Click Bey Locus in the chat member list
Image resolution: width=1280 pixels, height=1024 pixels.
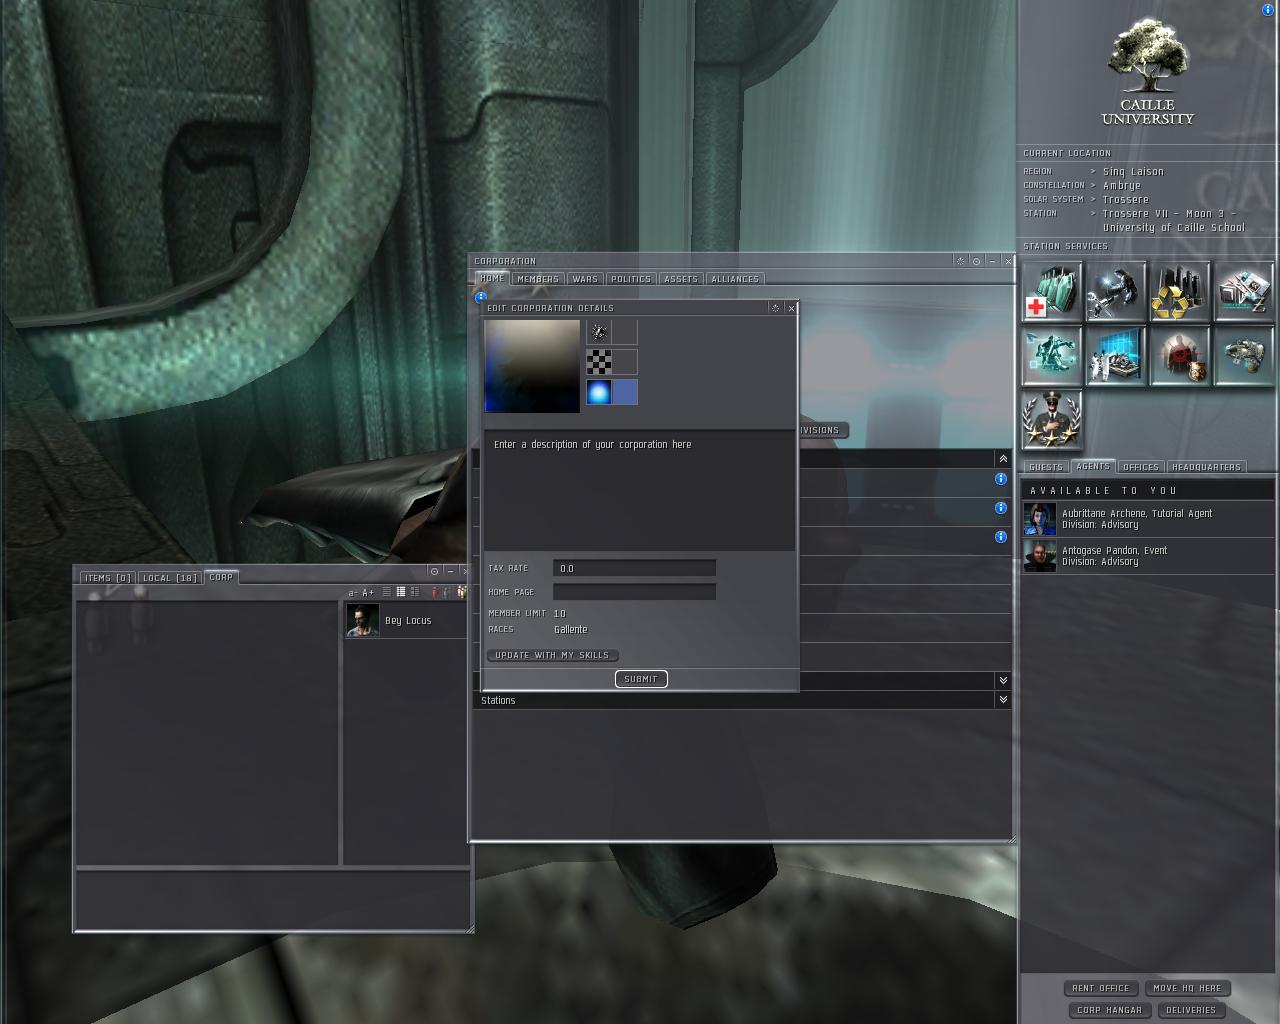(408, 621)
